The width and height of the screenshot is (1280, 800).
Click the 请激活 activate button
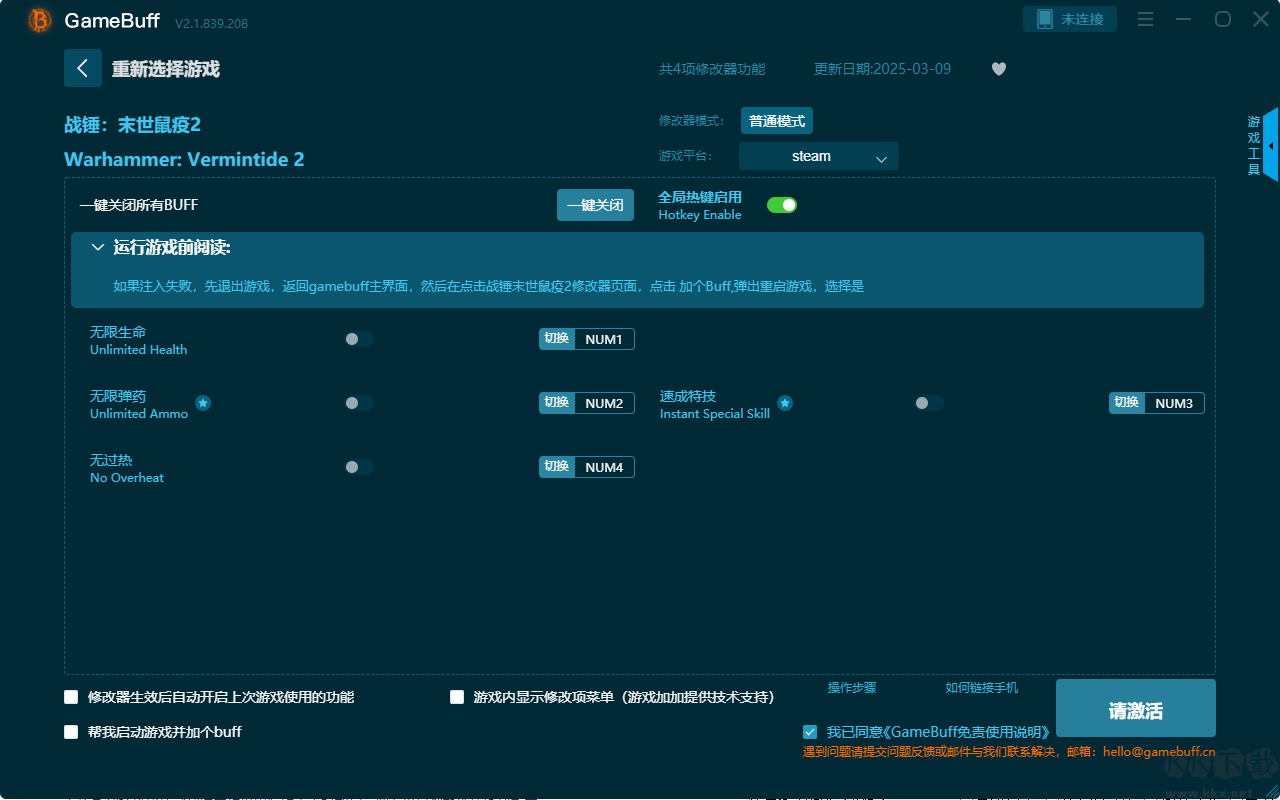(x=1136, y=708)
